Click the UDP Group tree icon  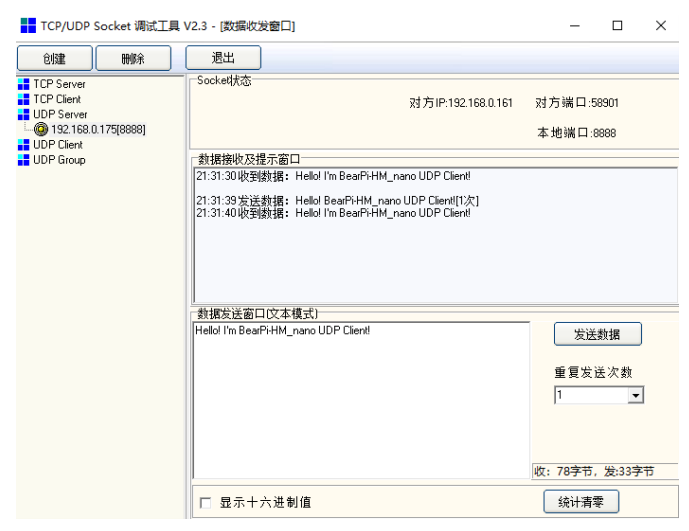(x=23, y=160)
